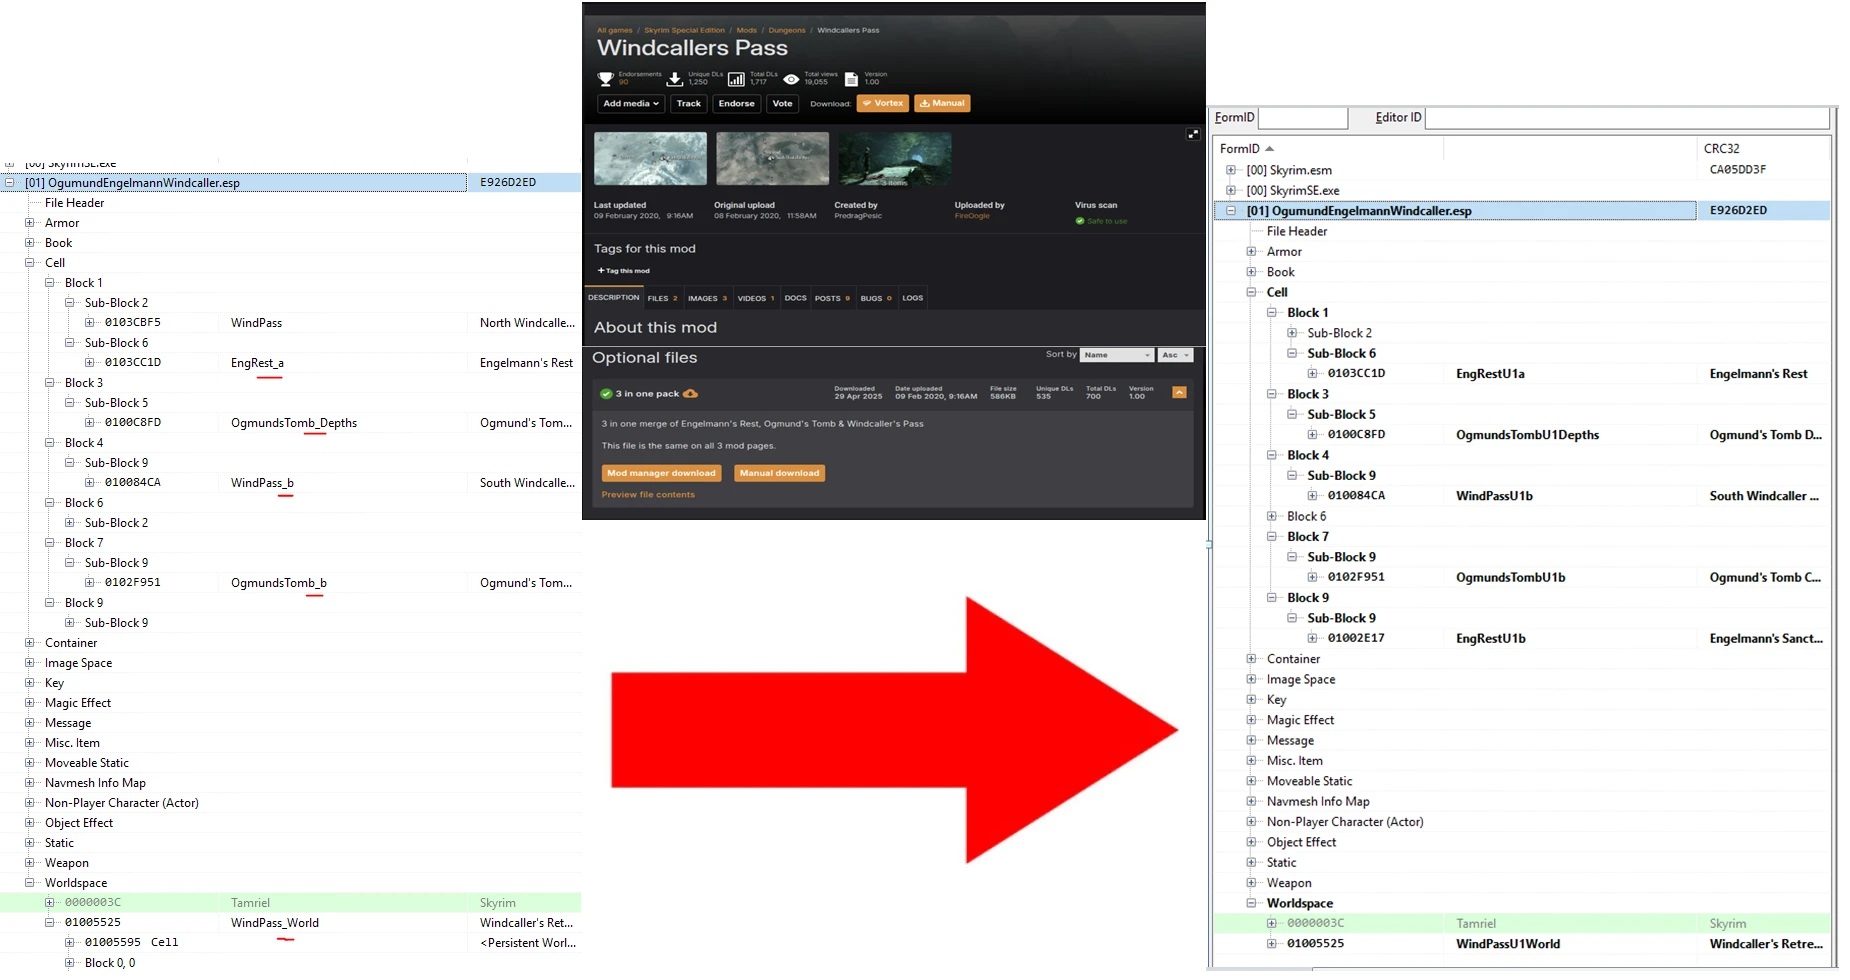1850x980 pixels.
Task: Expand the media gallery fullscreen icon
Action: [1193, 134]
